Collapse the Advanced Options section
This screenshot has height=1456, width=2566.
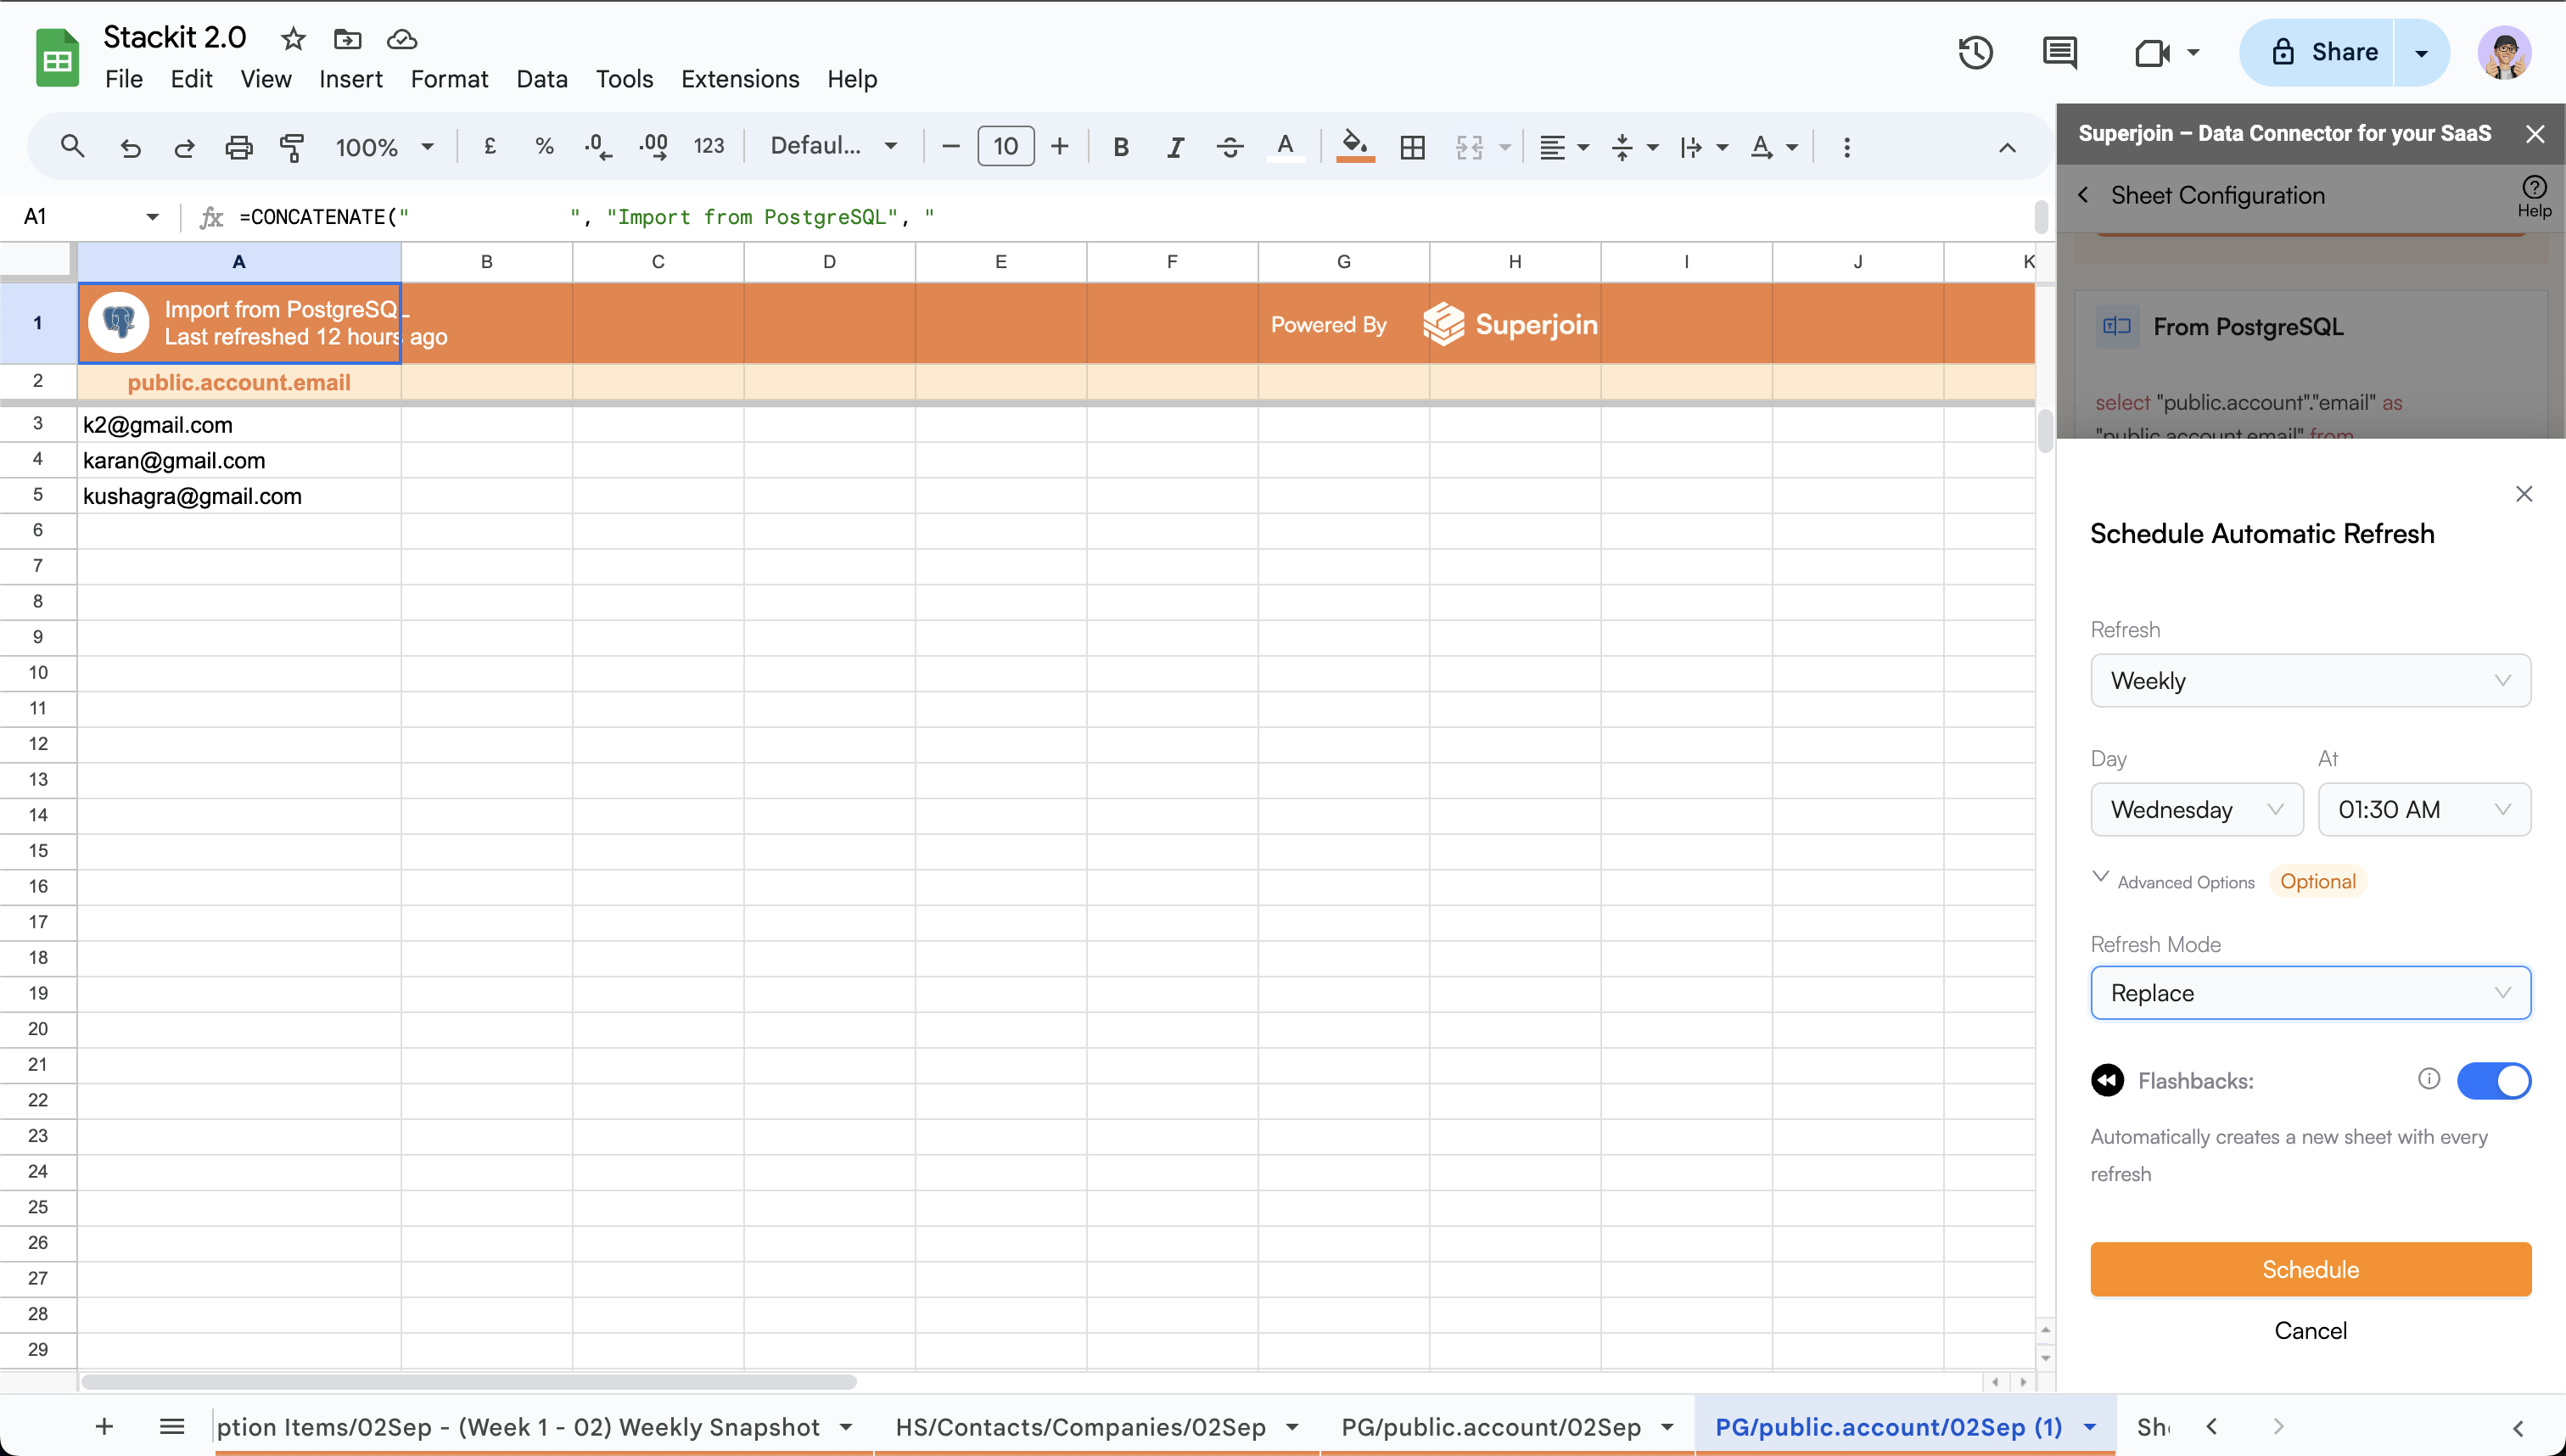(x=2100, y=879)
